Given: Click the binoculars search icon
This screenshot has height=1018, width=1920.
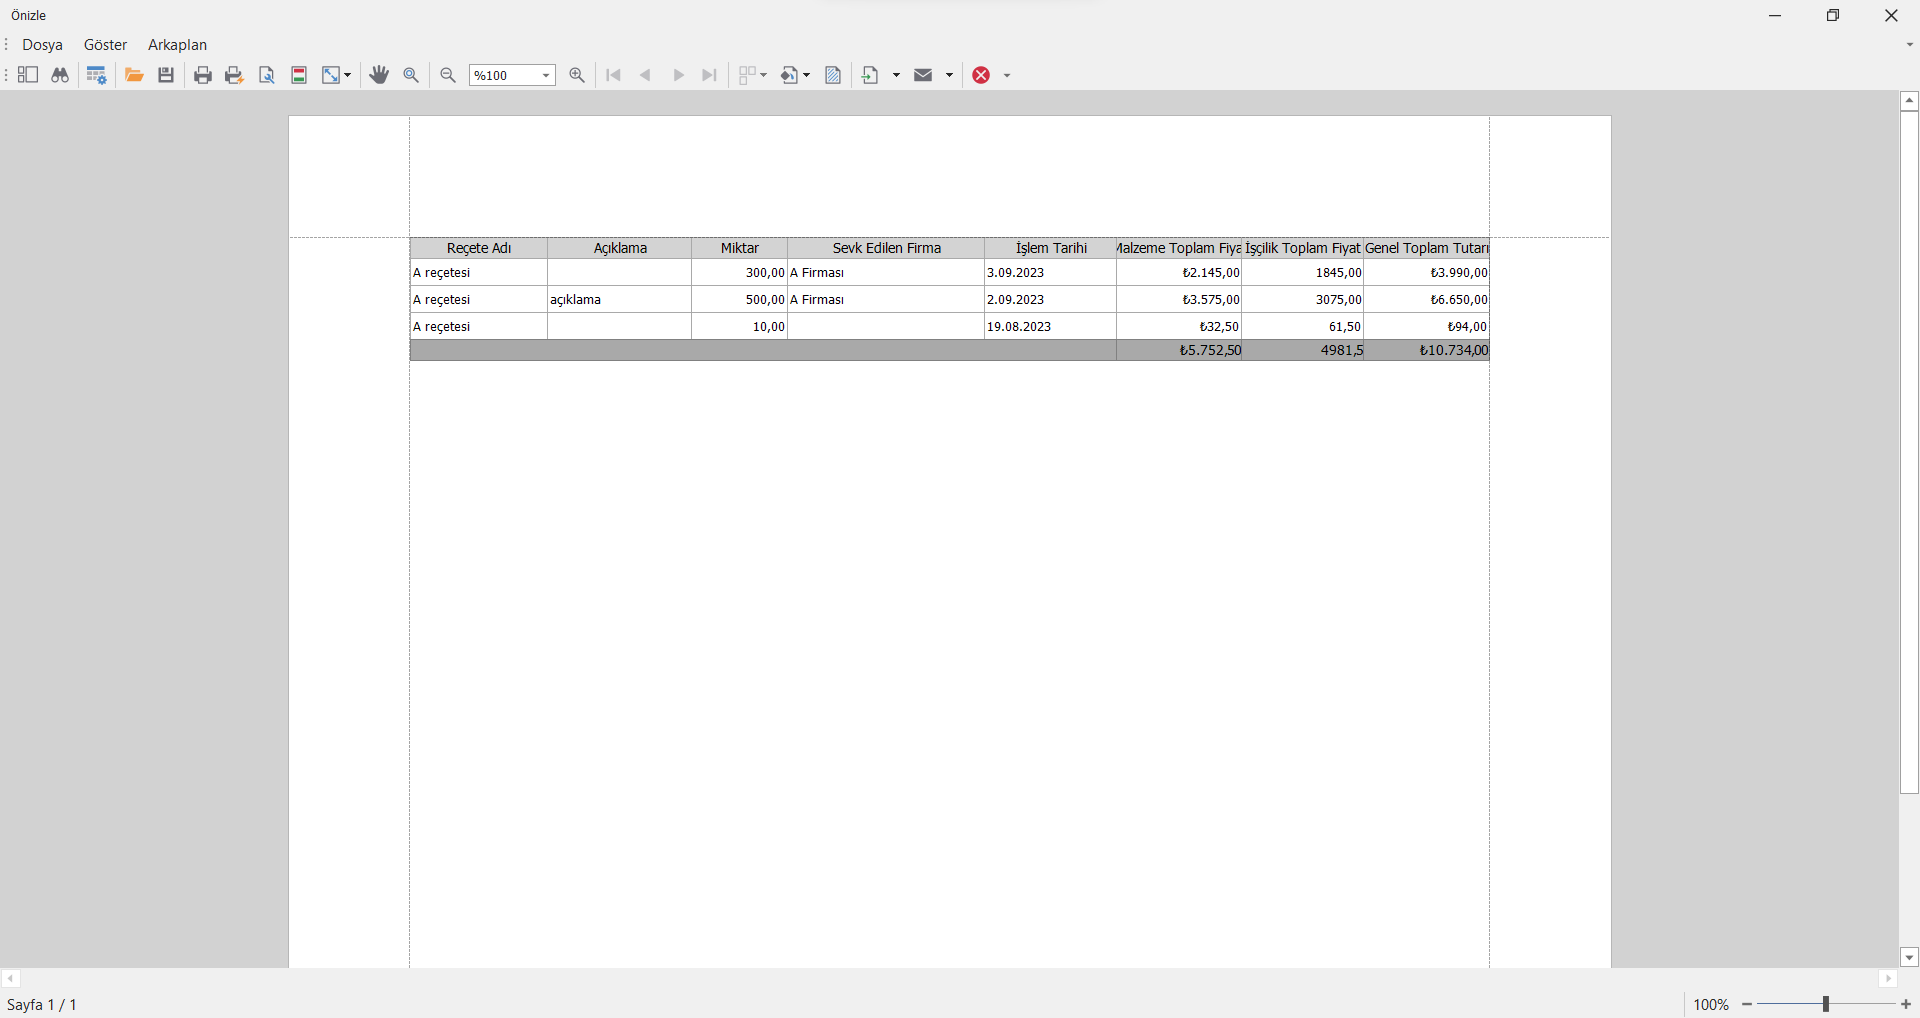Looking at the screenshot, I should [60, 75].
